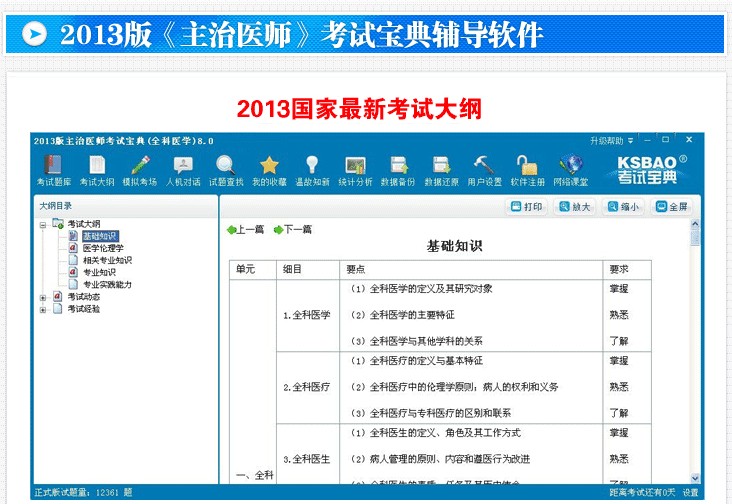Open 温故知新 review lightbulb icon
Image resolution: width=732 pixels, height=504 pixels.
[x=312, y=171]
